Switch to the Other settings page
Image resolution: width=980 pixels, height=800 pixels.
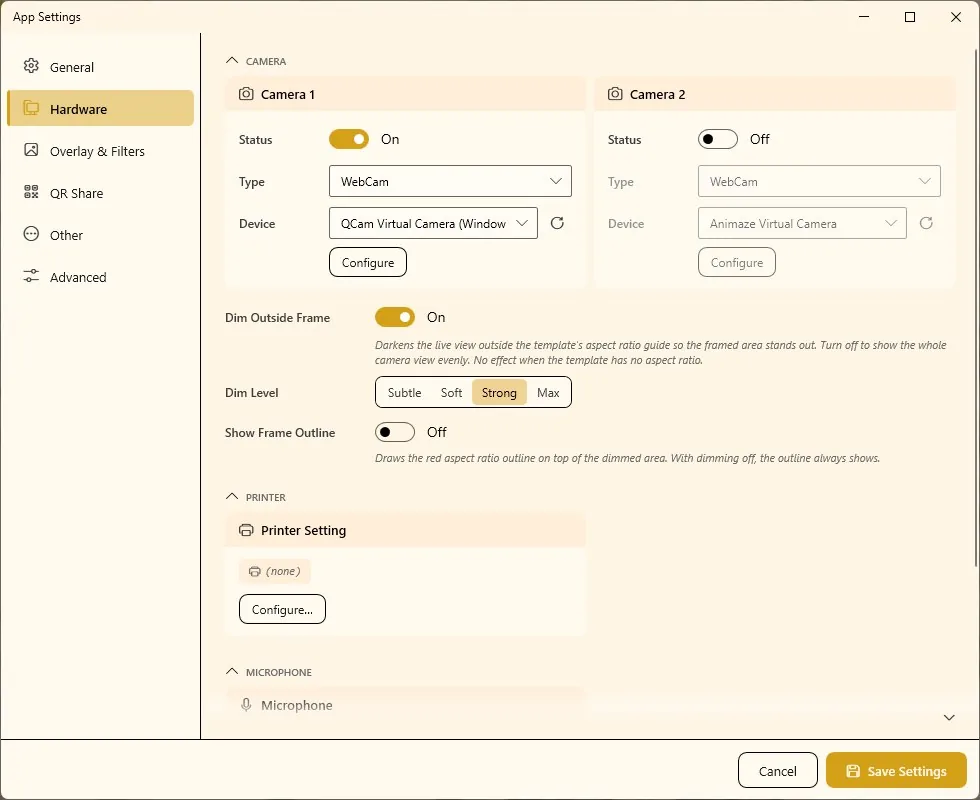pyautogui.click(x=100, y=234)
